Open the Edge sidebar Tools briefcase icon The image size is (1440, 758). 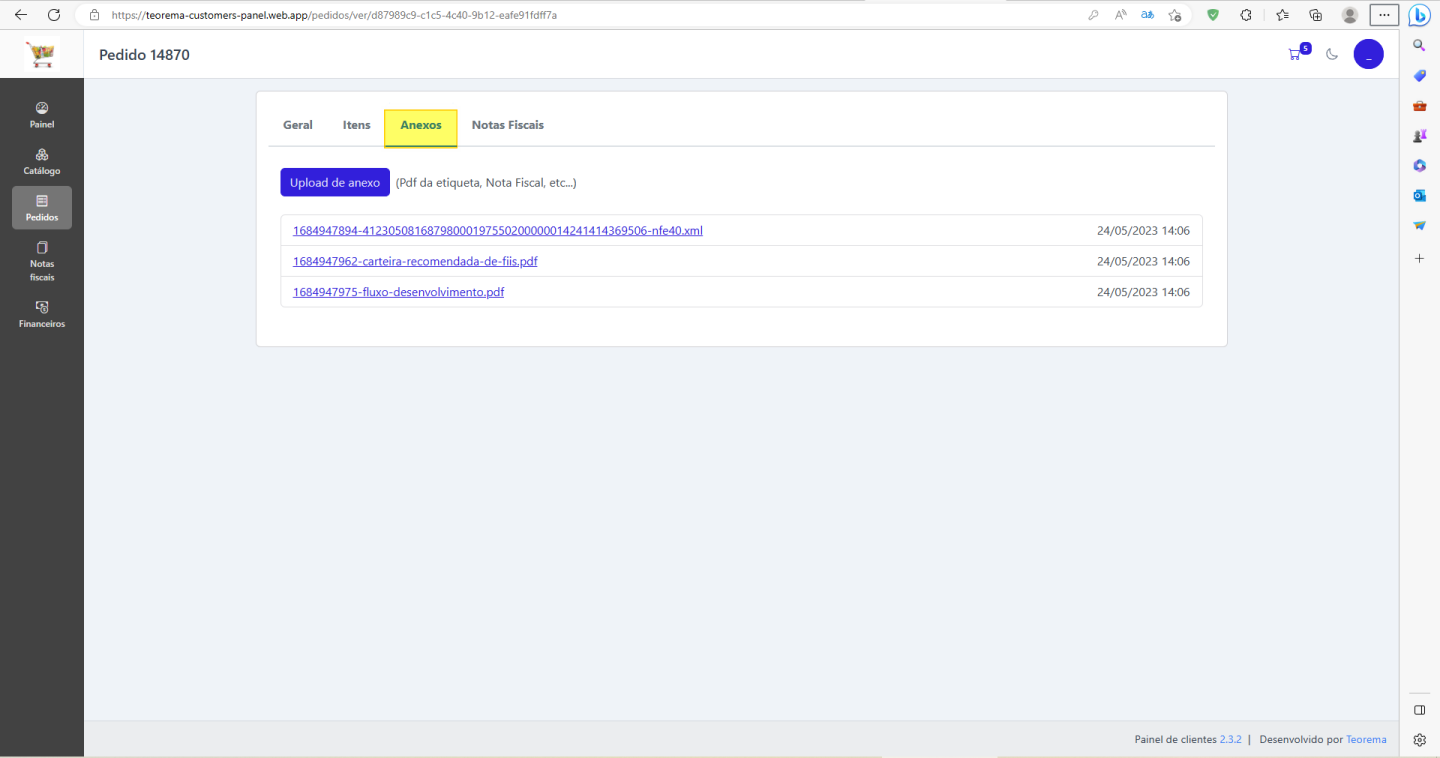click(1419, 106)
